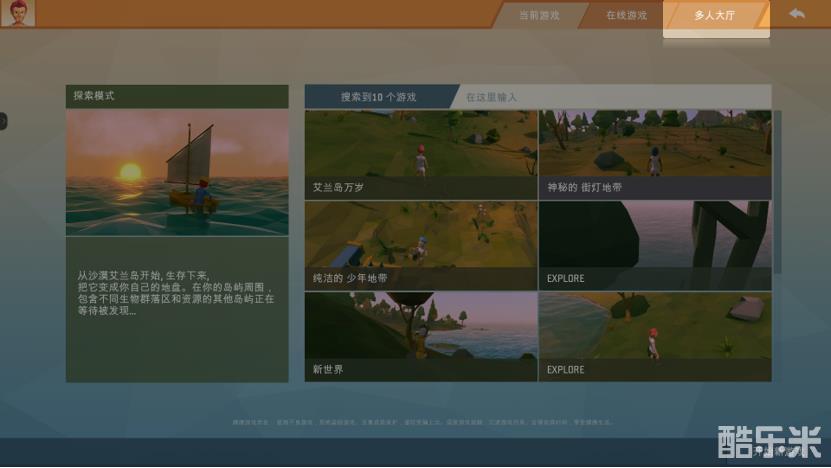Click the exploration mode description text
Viewport: 831px width, 468px height.
coord(175,293)
